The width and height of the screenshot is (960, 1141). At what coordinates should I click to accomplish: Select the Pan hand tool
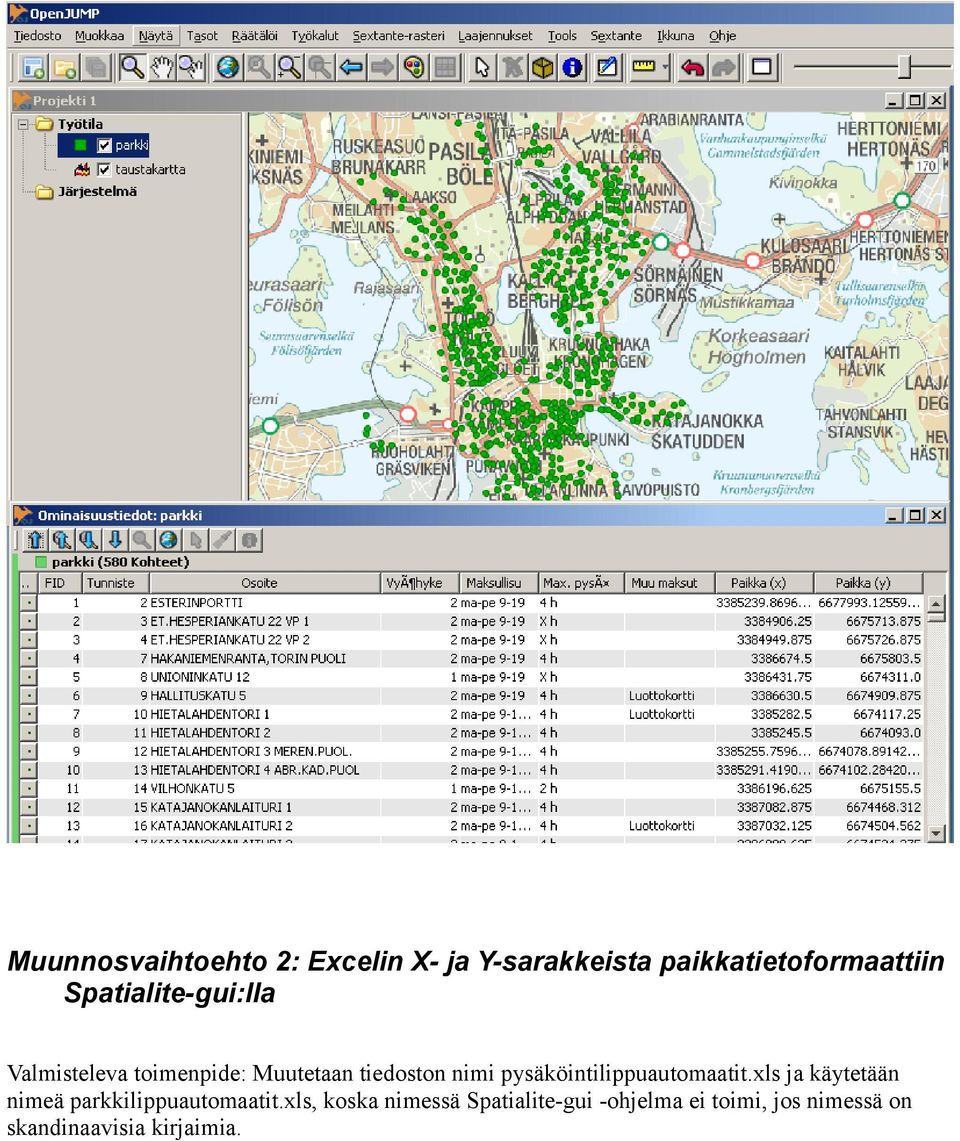[161, 68]
